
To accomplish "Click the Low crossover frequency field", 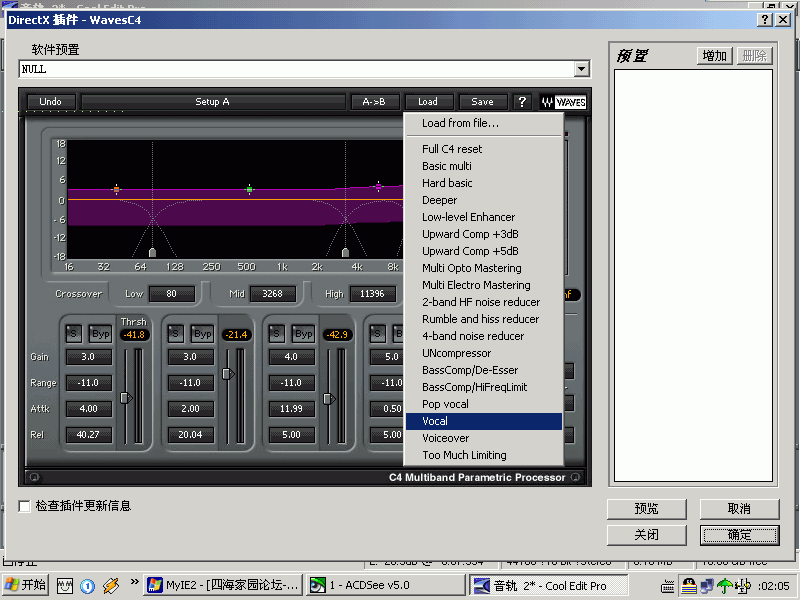I will [x=172, y=294].
